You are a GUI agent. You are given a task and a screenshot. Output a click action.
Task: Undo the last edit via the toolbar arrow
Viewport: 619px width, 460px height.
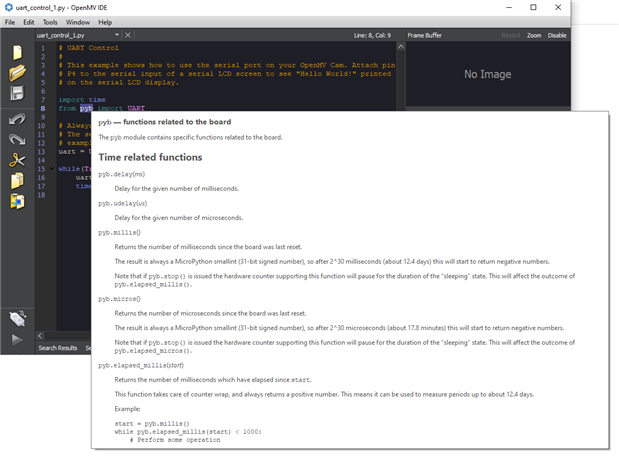coord(17,120)
